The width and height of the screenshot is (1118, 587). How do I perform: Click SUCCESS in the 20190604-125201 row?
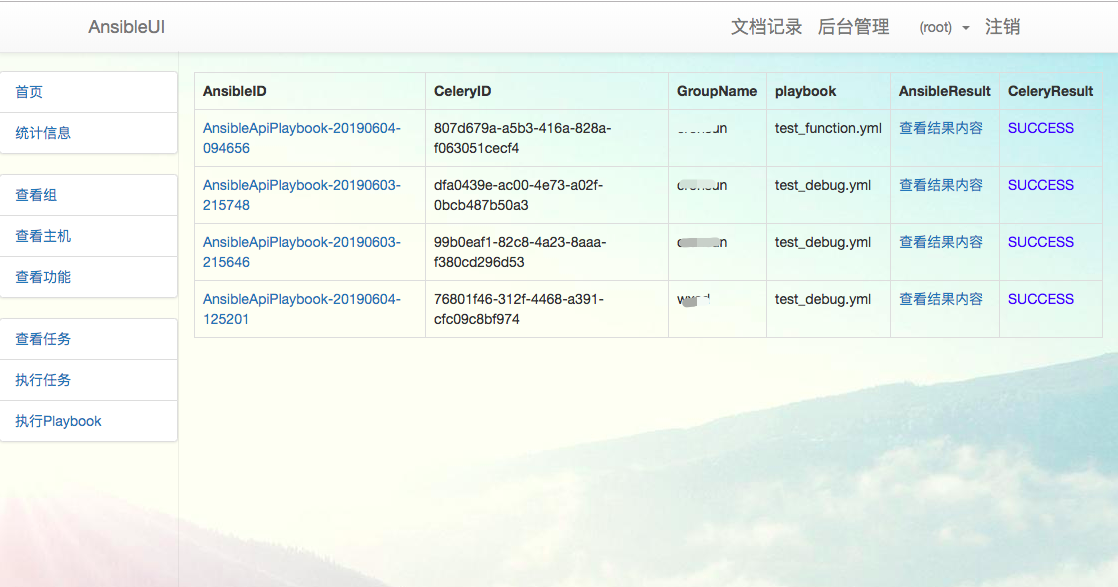point(1040,300)
